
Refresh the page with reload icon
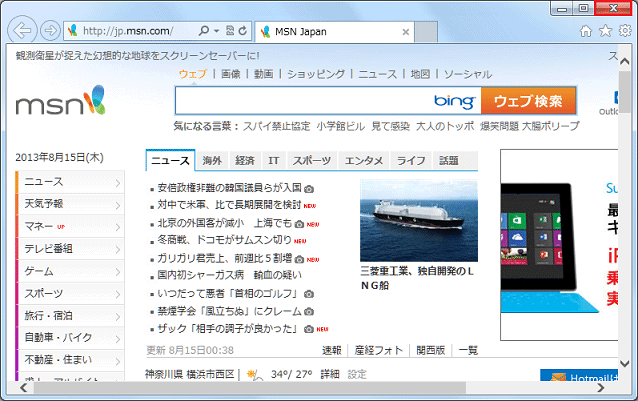[243, 31]
